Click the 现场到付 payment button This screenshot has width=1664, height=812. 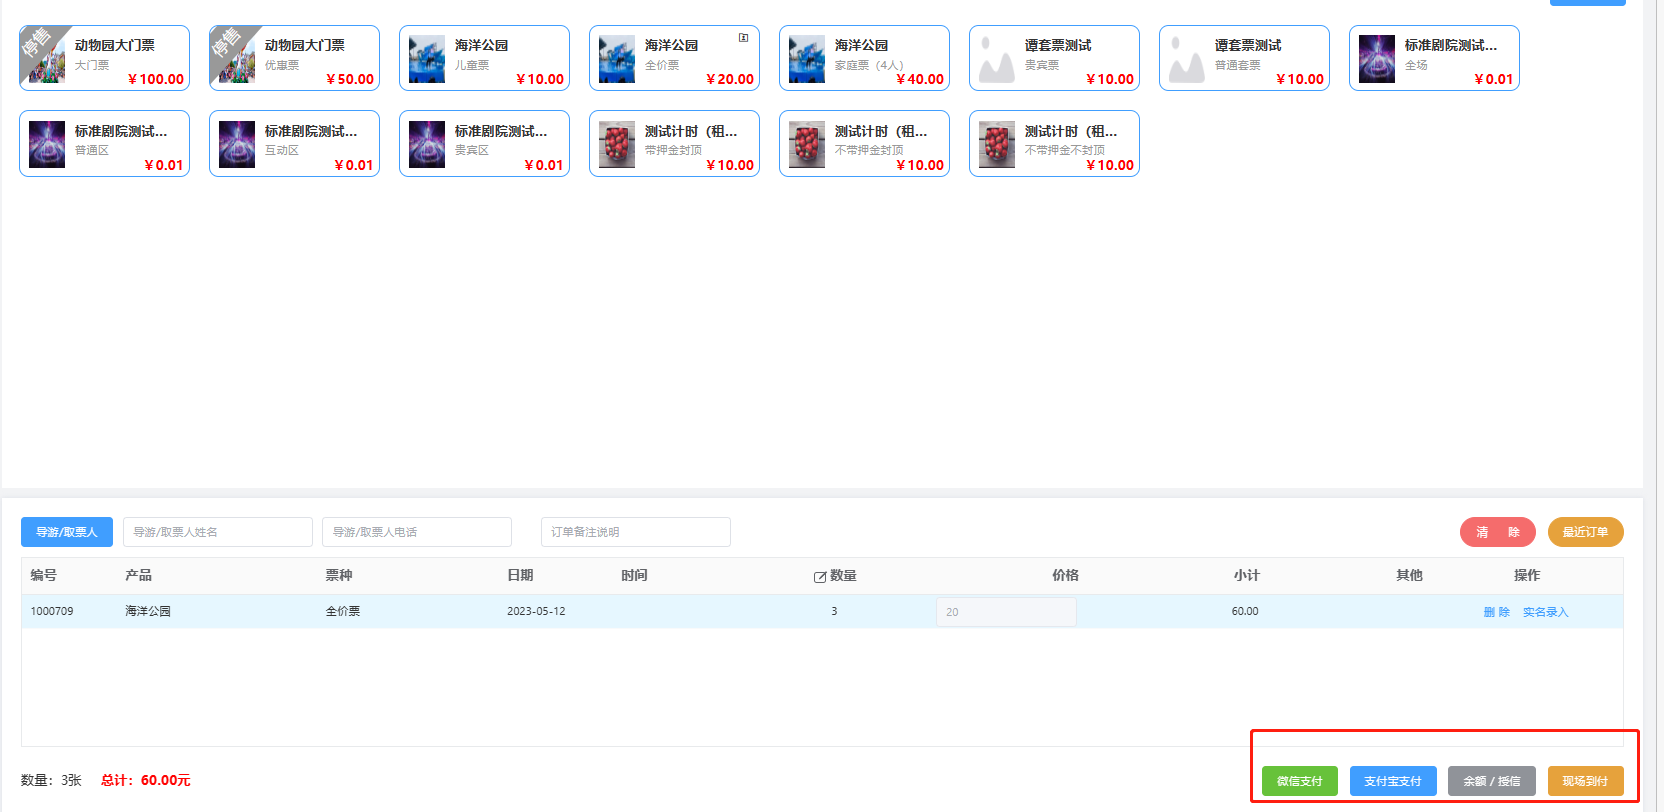click(1585, 781)
